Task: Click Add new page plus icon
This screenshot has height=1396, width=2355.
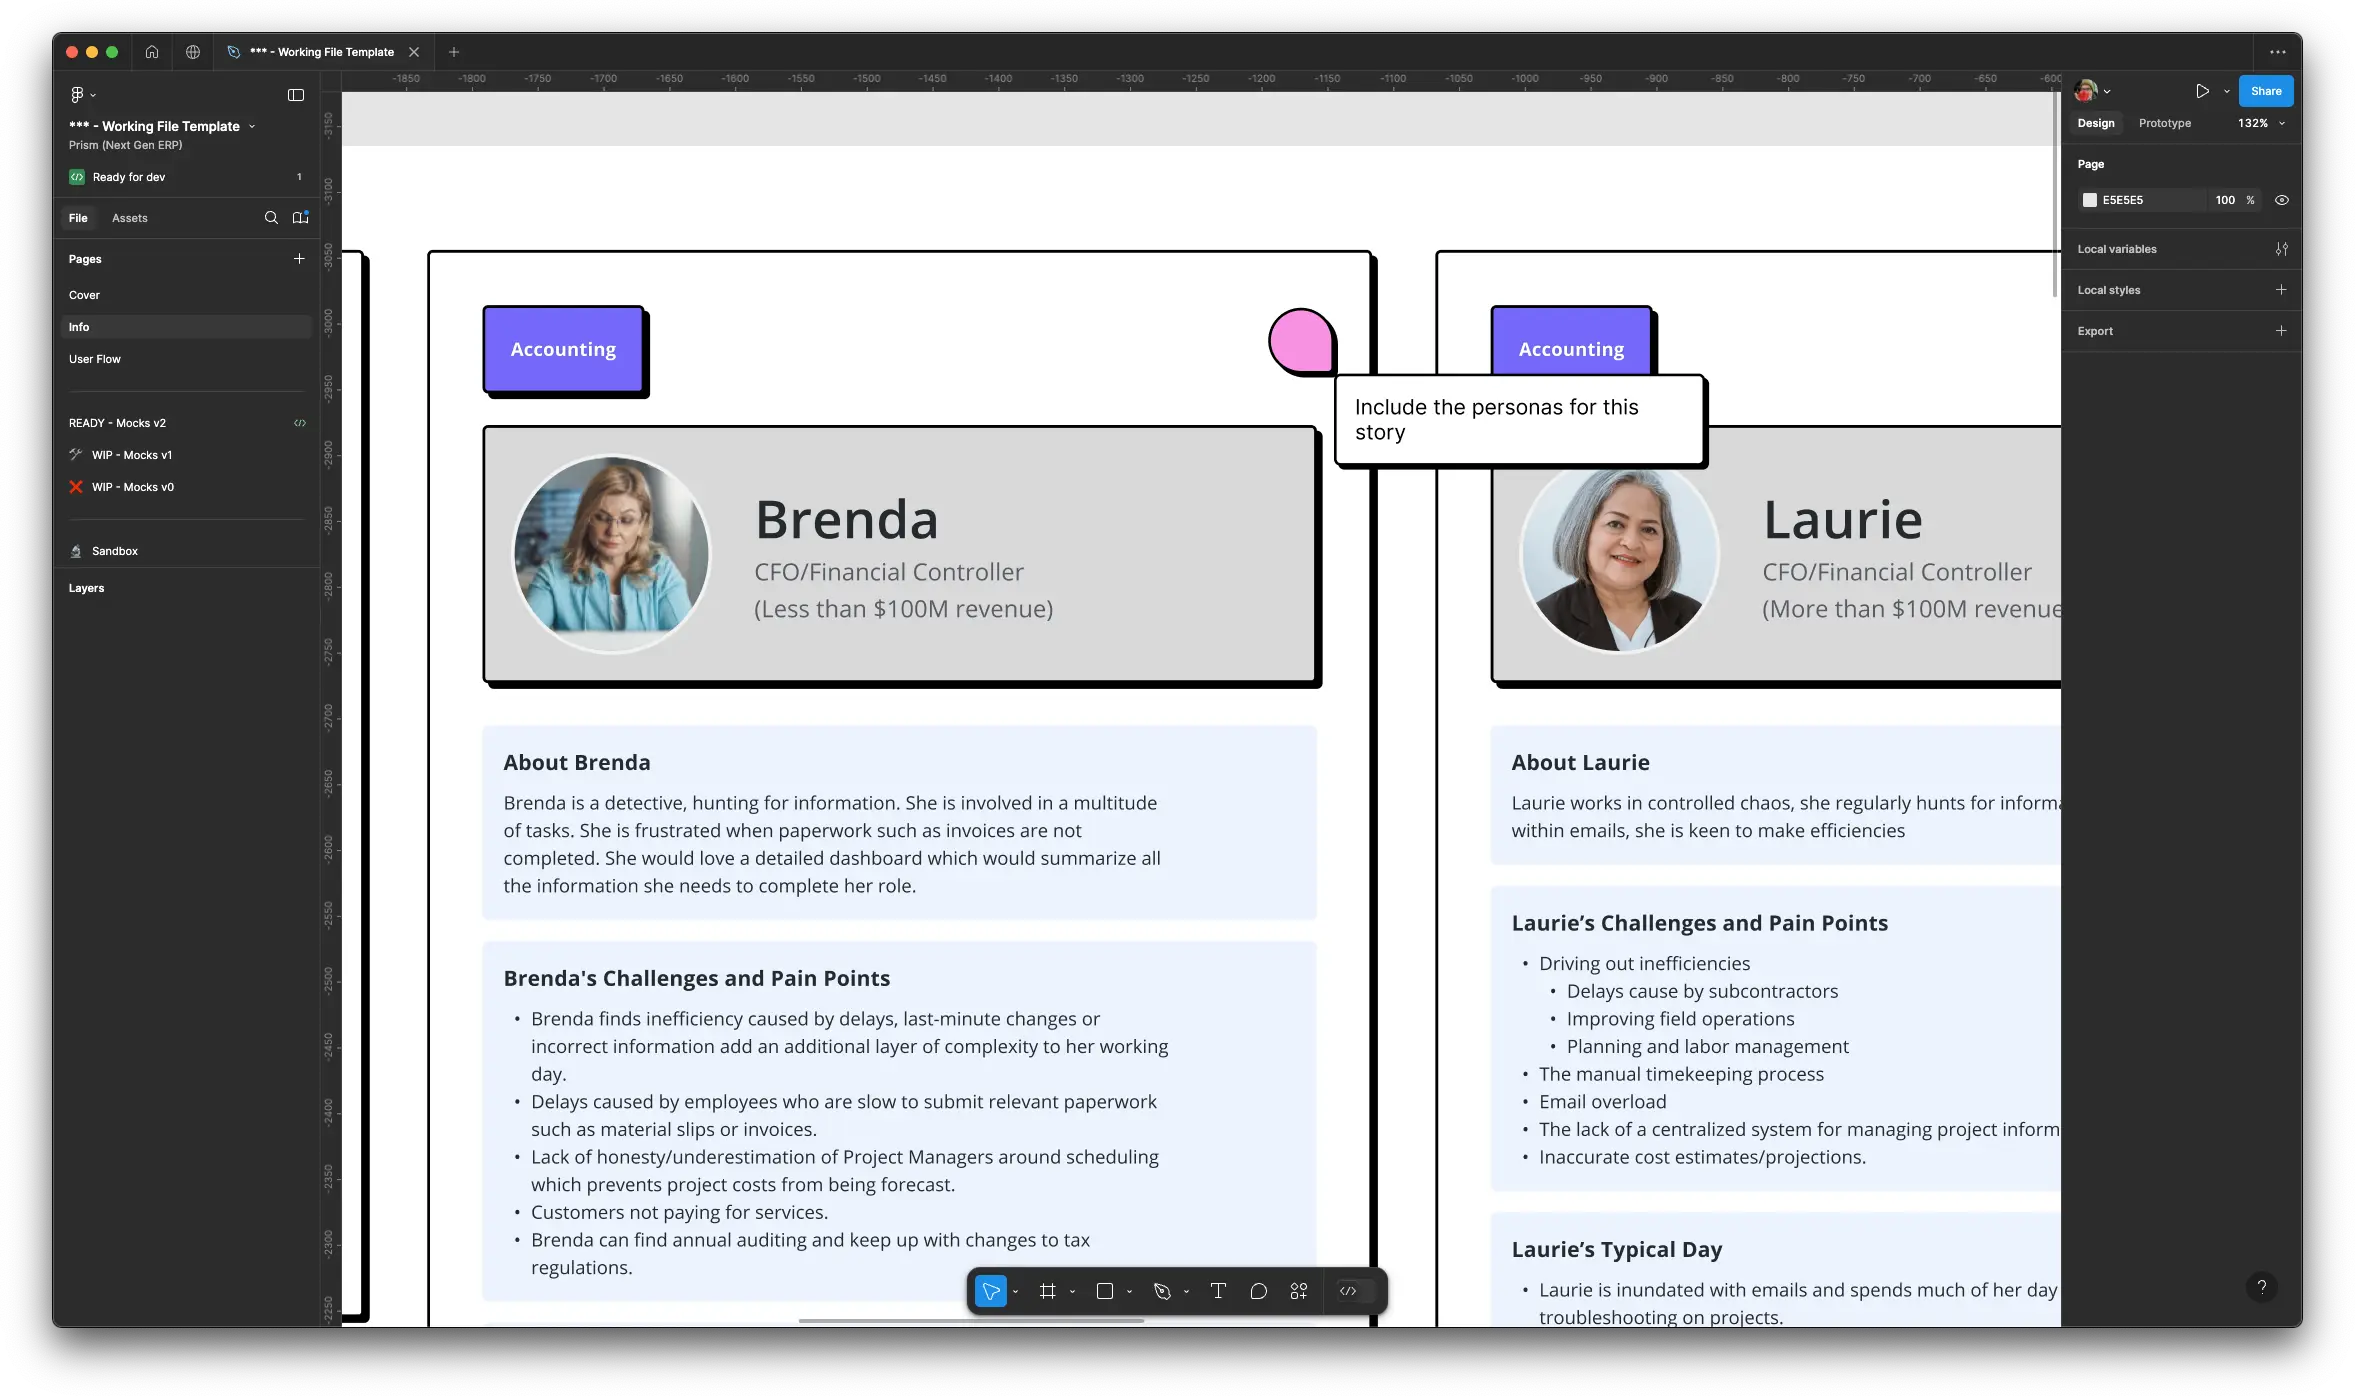Action: (x=299, y=258)
